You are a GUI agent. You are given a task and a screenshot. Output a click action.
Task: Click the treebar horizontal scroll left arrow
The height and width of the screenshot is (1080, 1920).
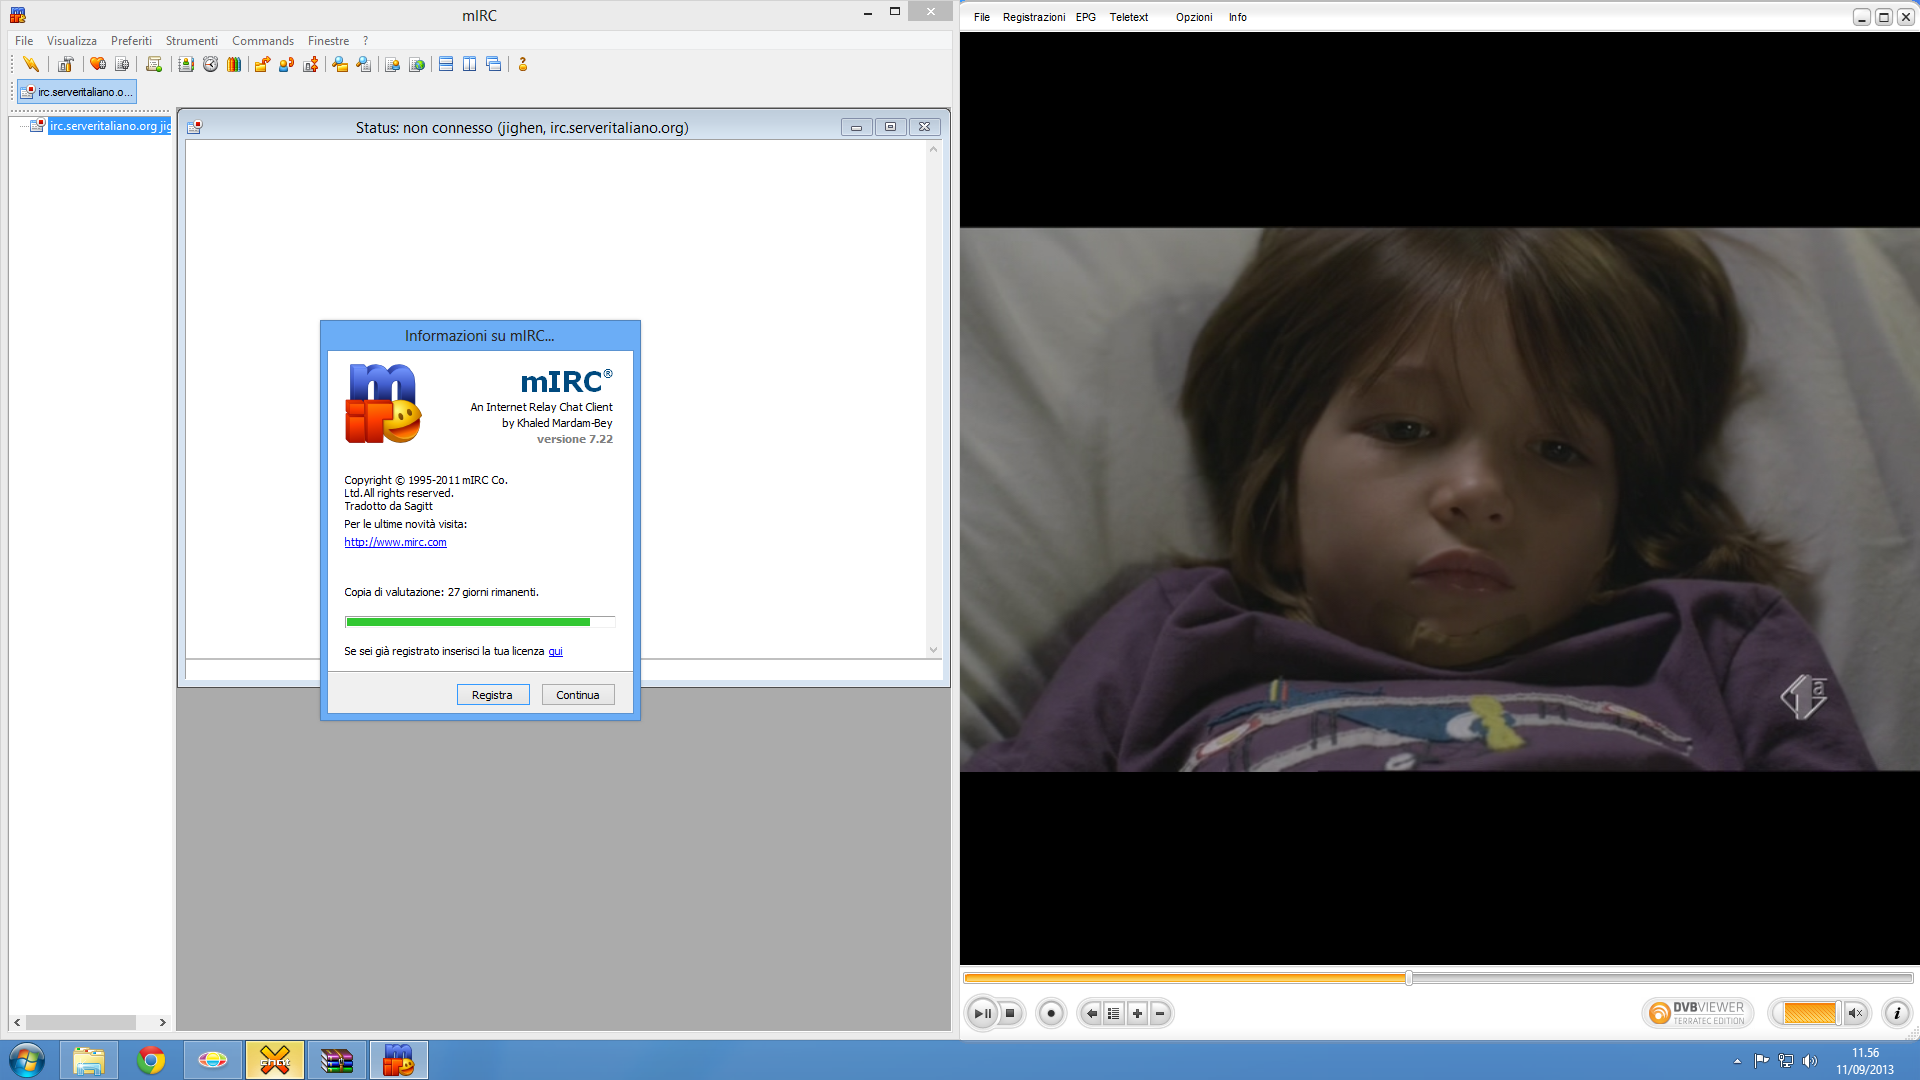coord(17,1022)
